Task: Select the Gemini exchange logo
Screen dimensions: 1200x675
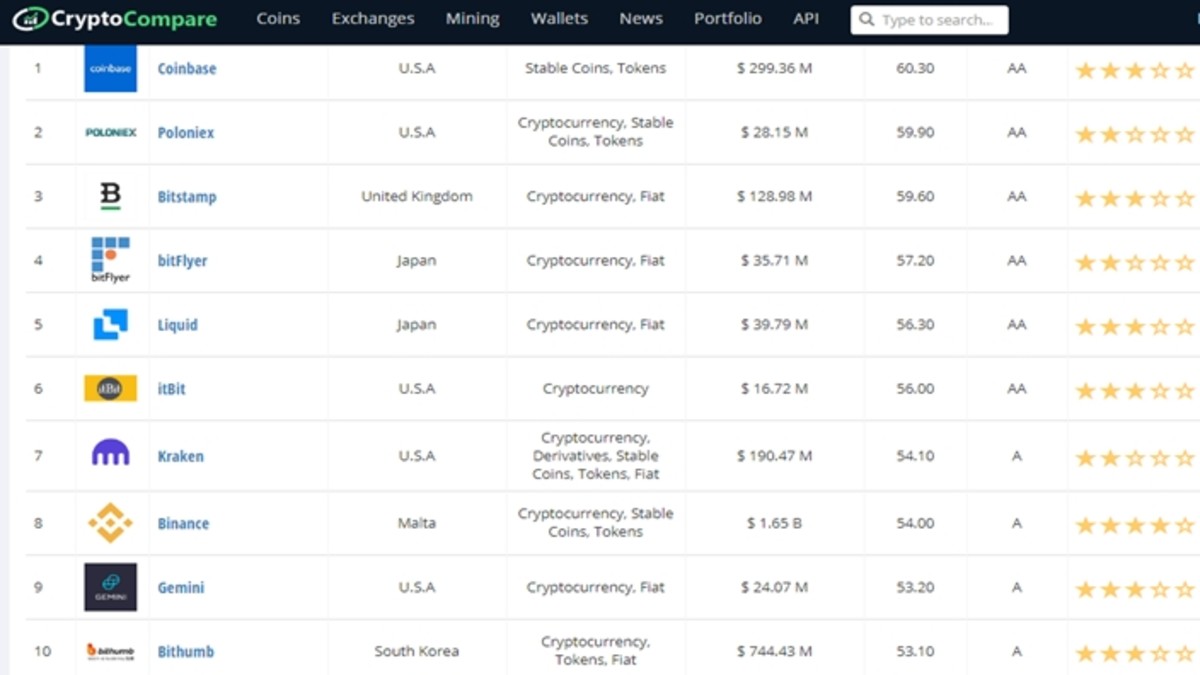Action: (110, 588)
